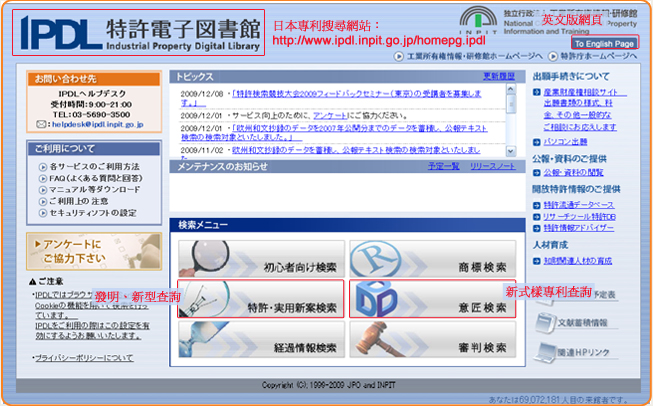Open 審判検索 trial search button
The image size is (653, 406).
432,339
